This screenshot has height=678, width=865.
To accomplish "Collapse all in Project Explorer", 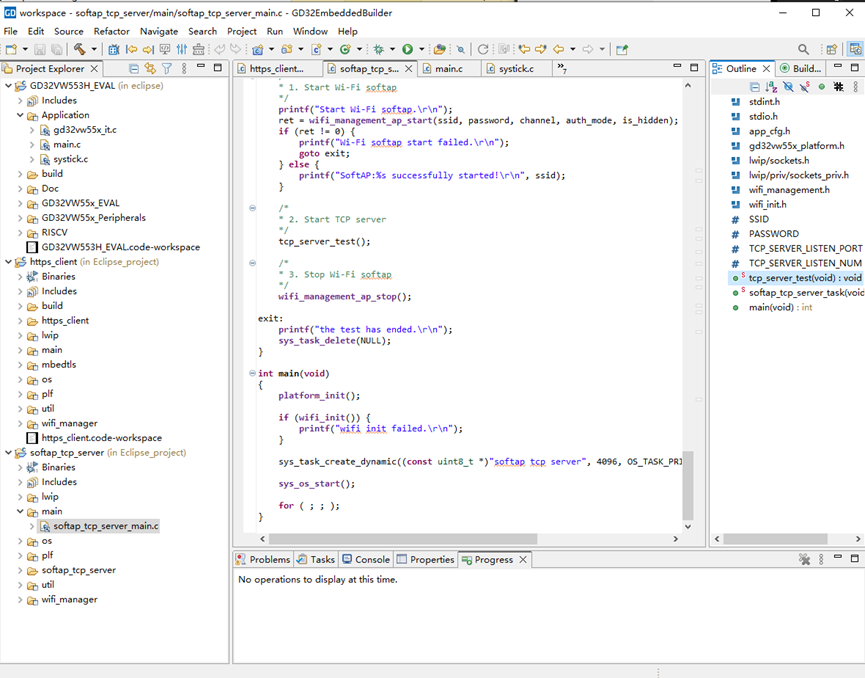I will (133, 69).
